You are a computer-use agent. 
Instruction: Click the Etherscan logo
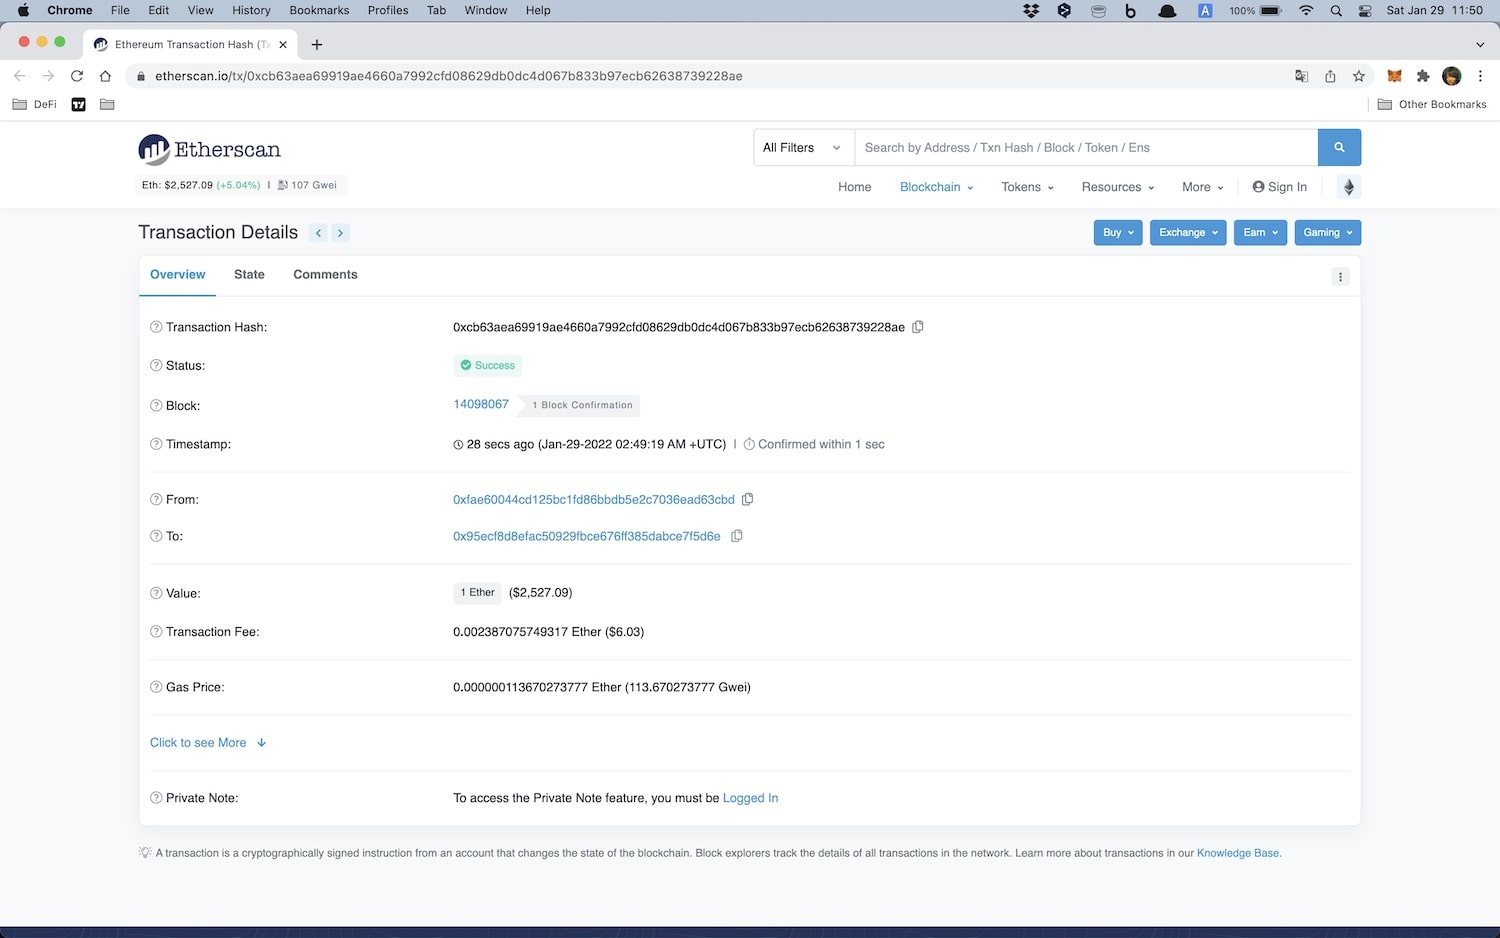click(x=210, y=150)
